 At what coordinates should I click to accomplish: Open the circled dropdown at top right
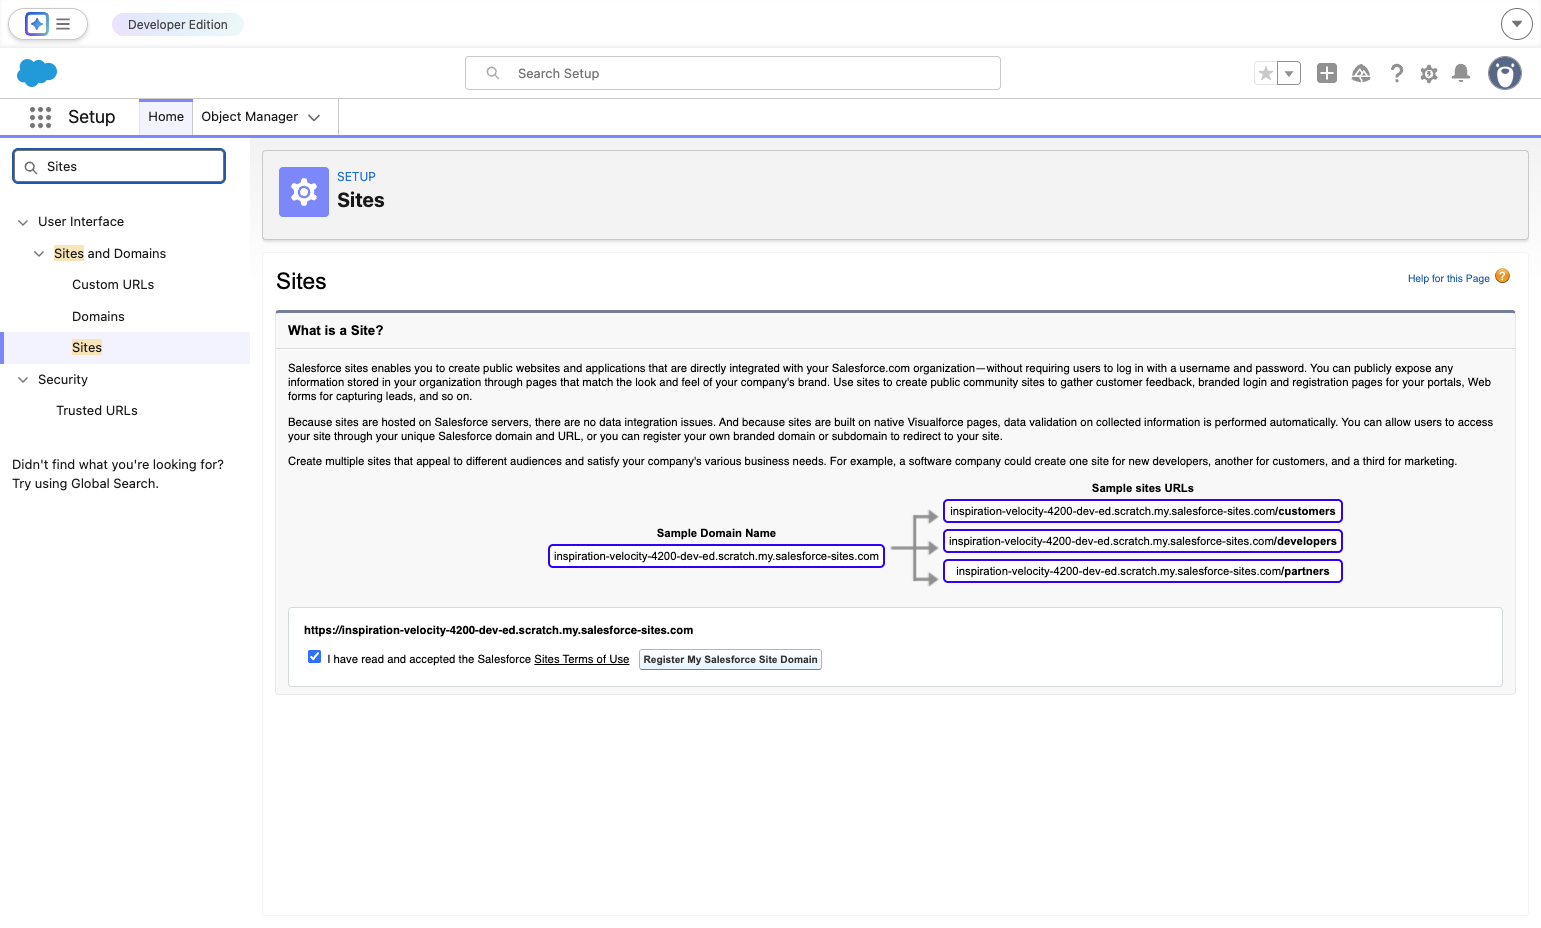pos(1517,24)
